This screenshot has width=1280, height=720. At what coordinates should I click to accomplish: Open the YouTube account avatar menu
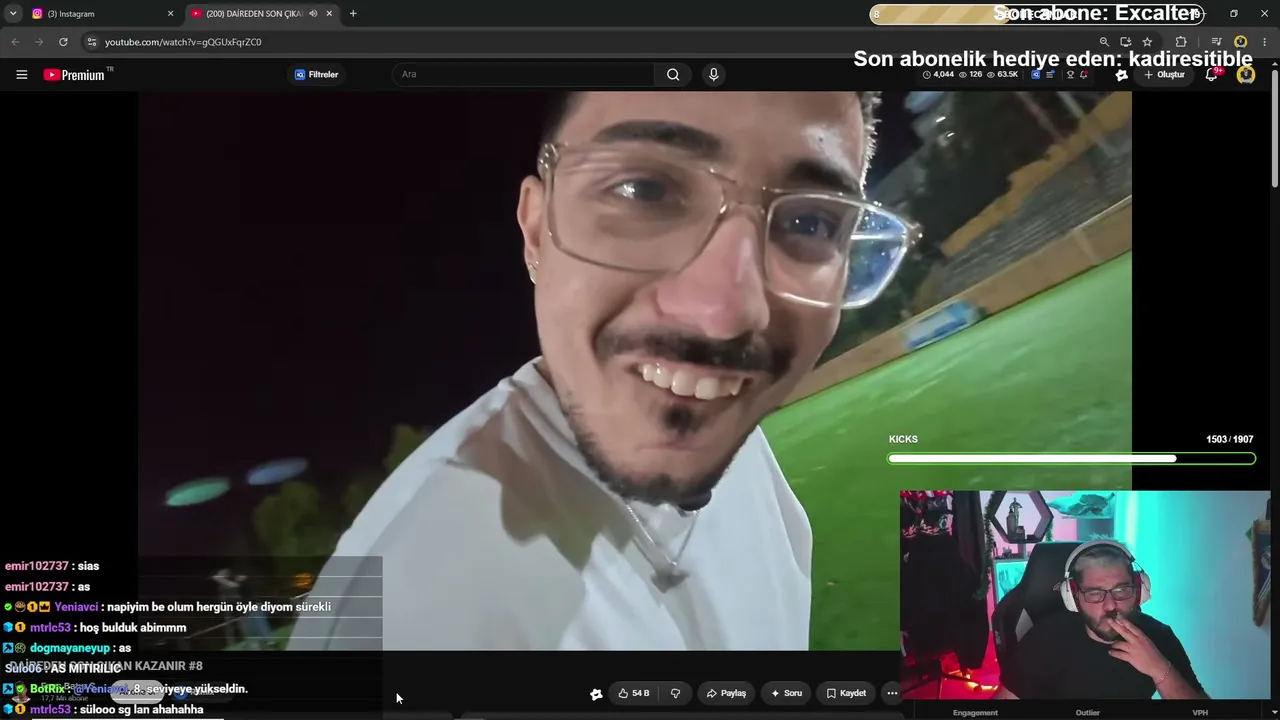pyautogui.click(x=1246, y=75)
